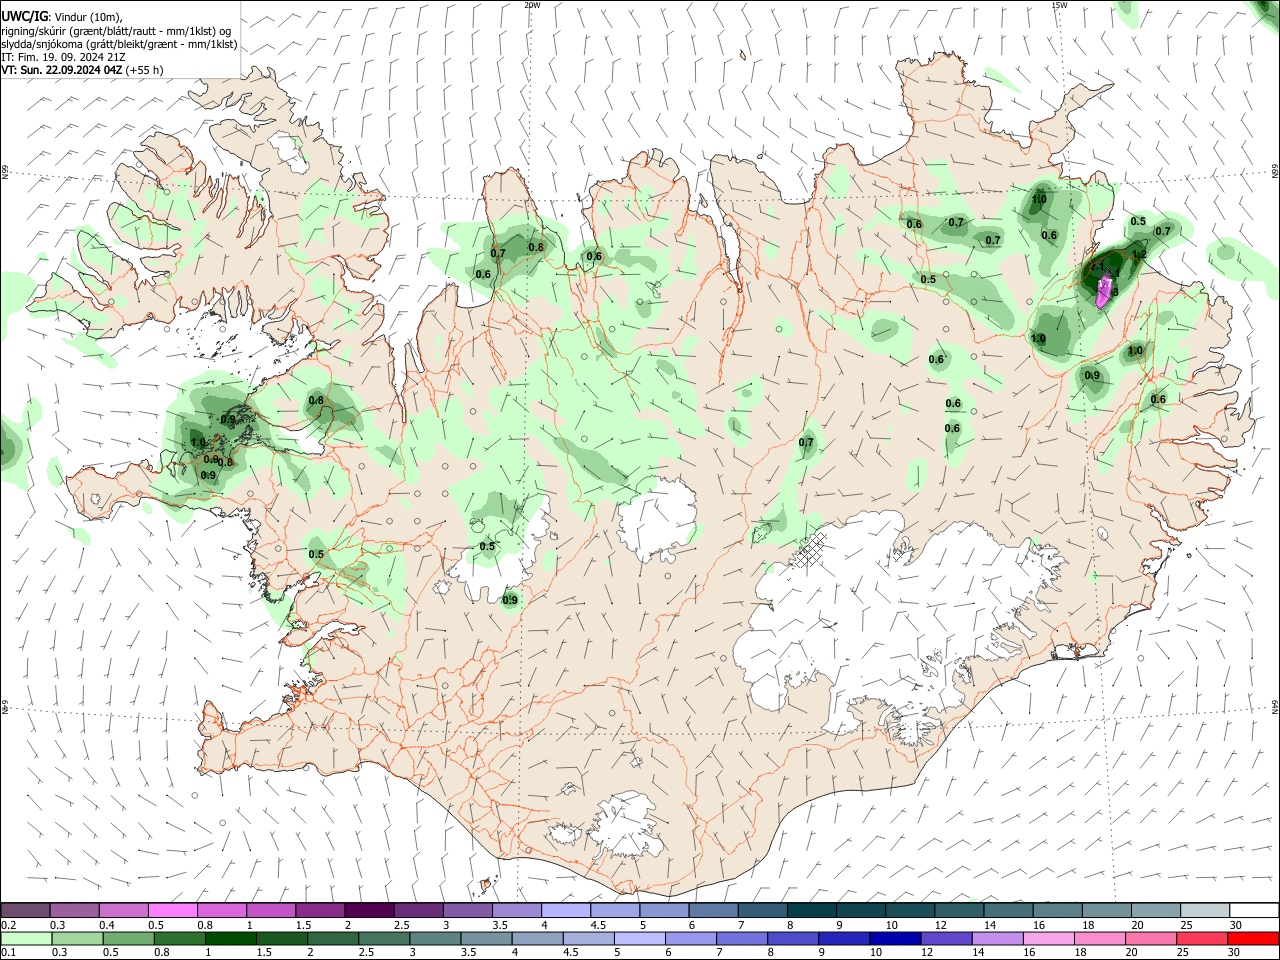The image size is (1280, 960).
Task: Click the '(+55 h)' forecast offset
Action: [145, 70]
